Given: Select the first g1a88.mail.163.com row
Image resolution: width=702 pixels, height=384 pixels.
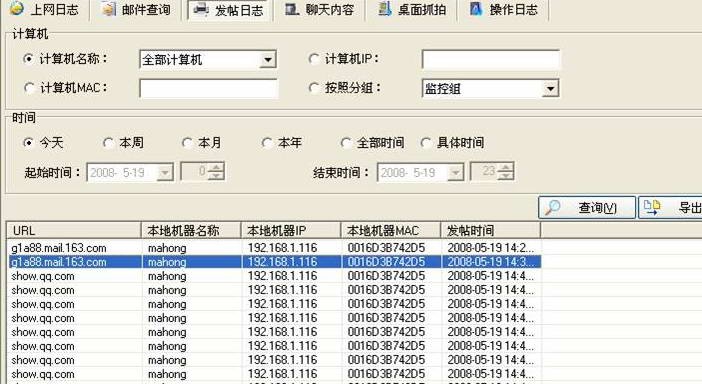Looking at the screenshot, I should [x=274, y=247].
